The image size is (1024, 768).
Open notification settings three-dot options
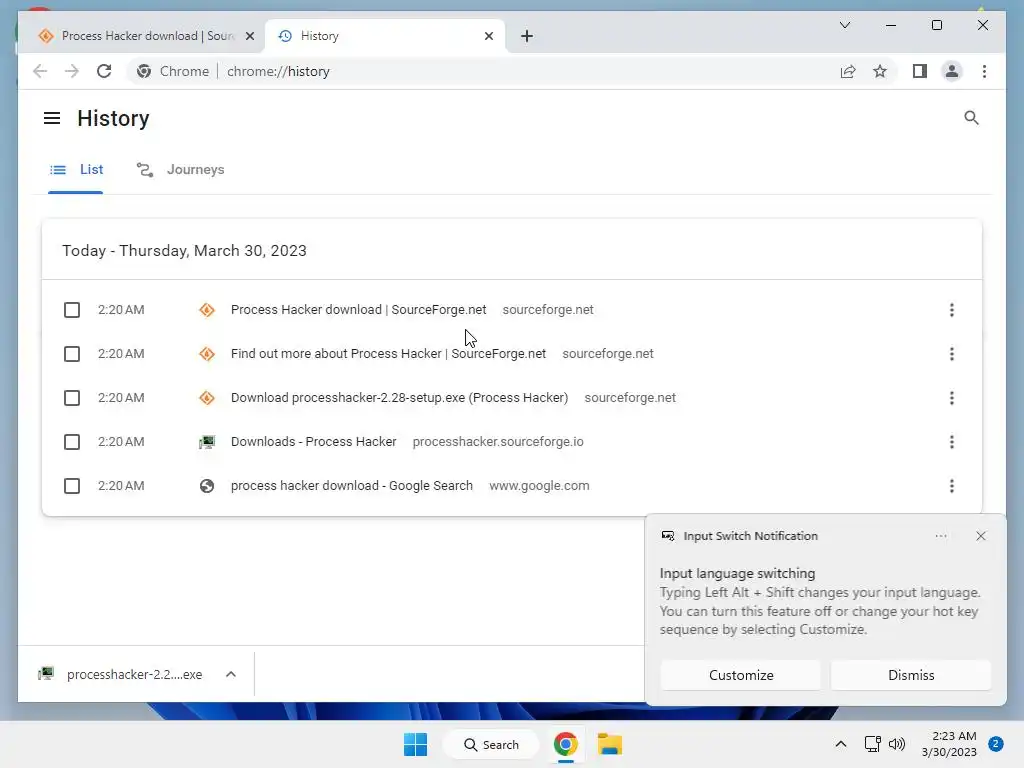pyautogui.click(x=940, y=536)
